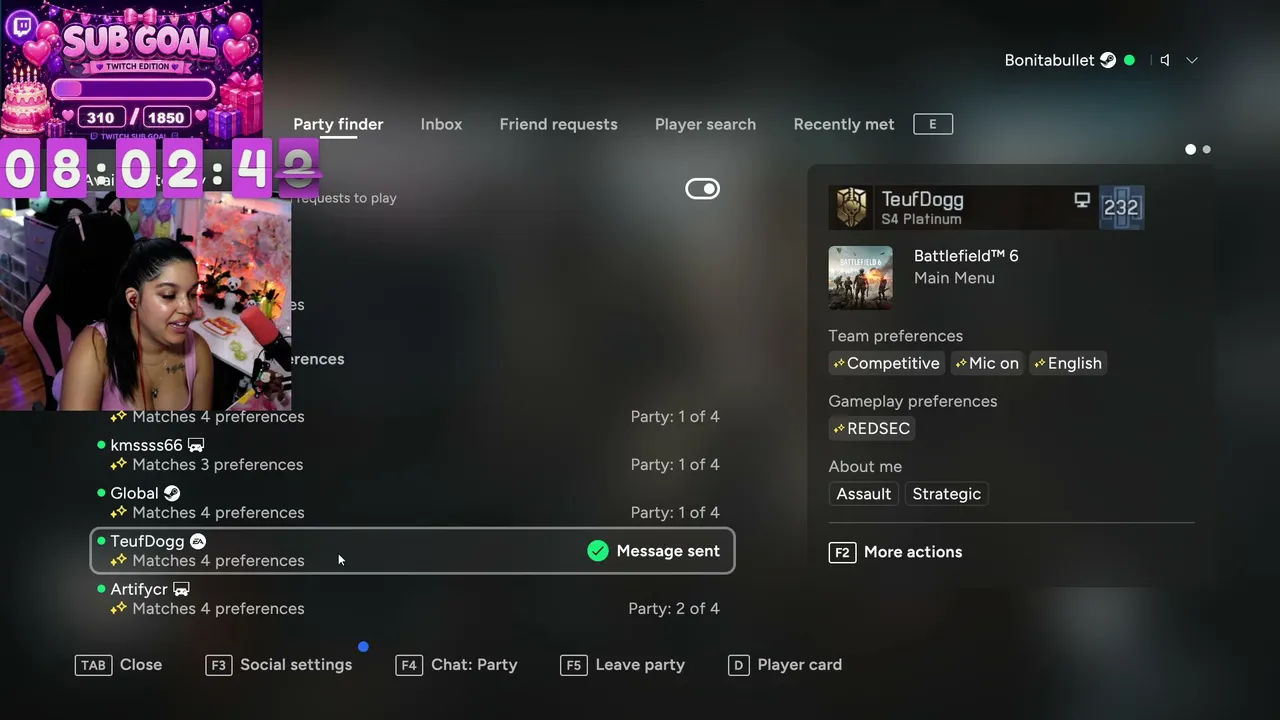
Task: Click the Bonitabullet username
Action: (1049, 60)
